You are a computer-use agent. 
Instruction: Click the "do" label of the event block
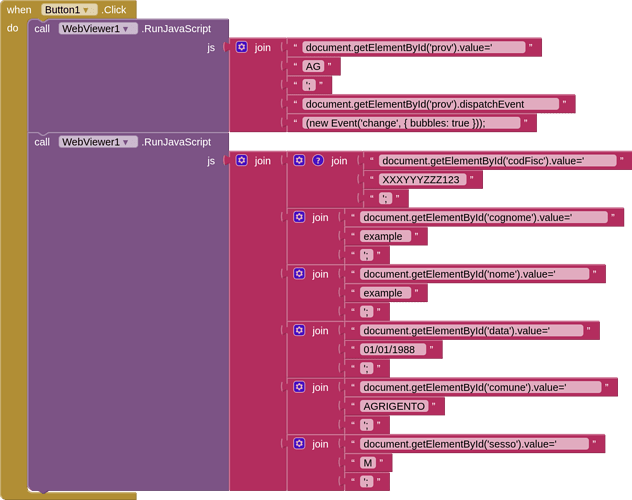[x=12, y=28]
